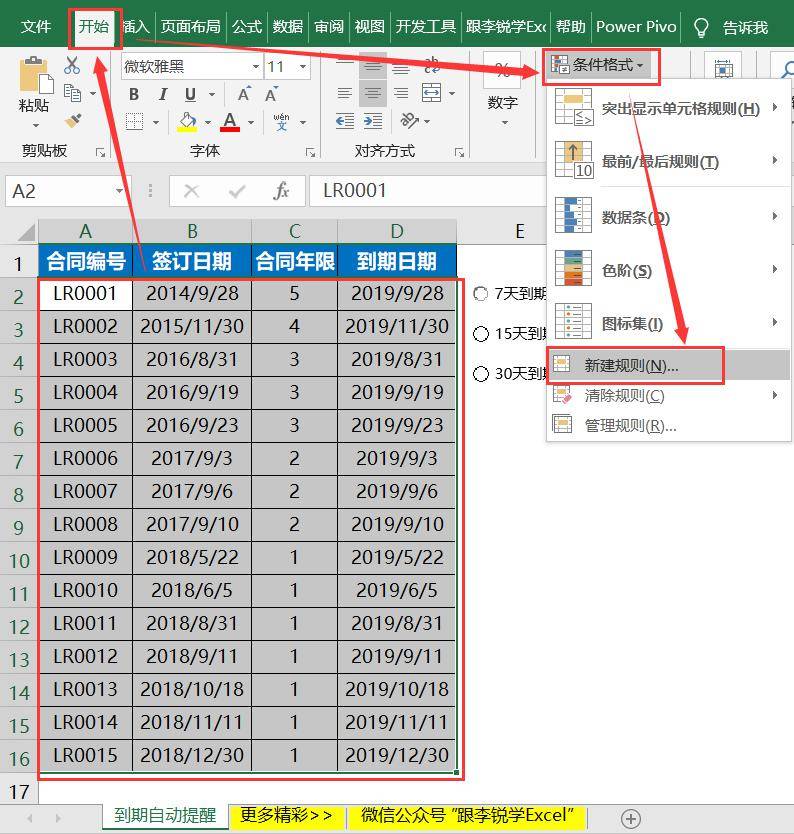Align text to the right
Viewport: 794px width, 834px height.
(400, 93)
